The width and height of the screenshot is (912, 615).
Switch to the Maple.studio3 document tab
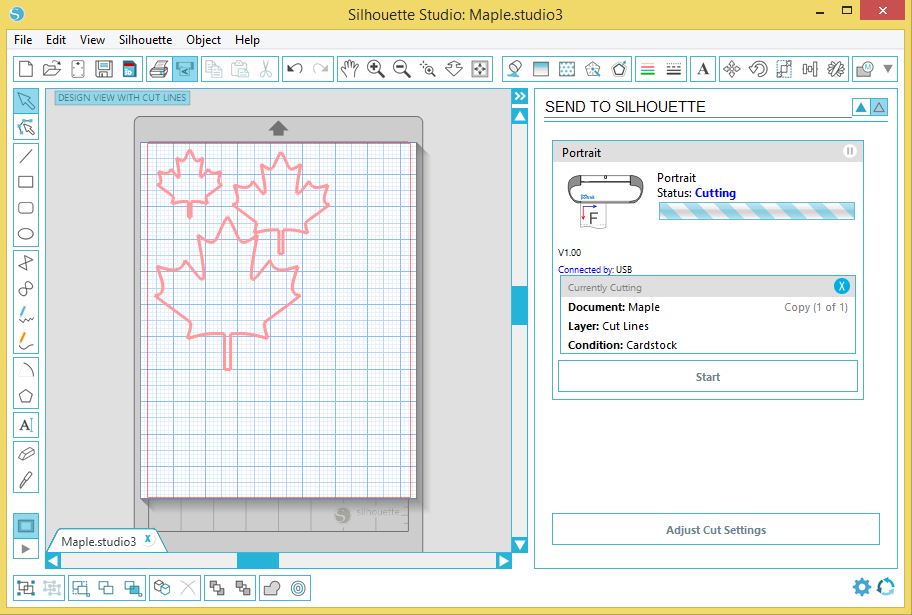[x=98, y=542]
